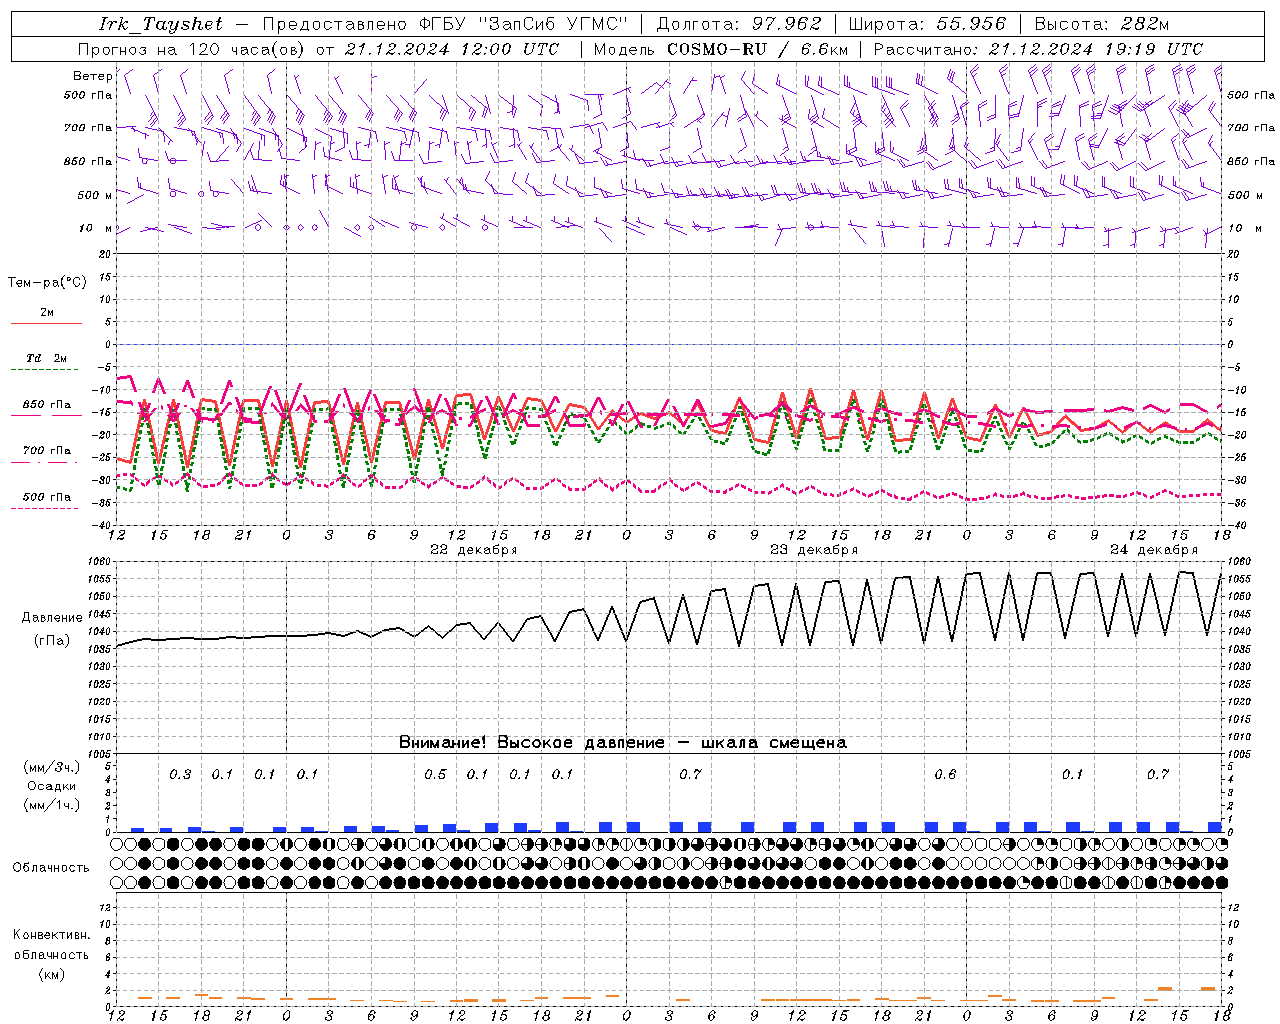Click the 500 гПа entry in temperature legend
This screenshot has width=1280, height=1024.
coord(46,497)
